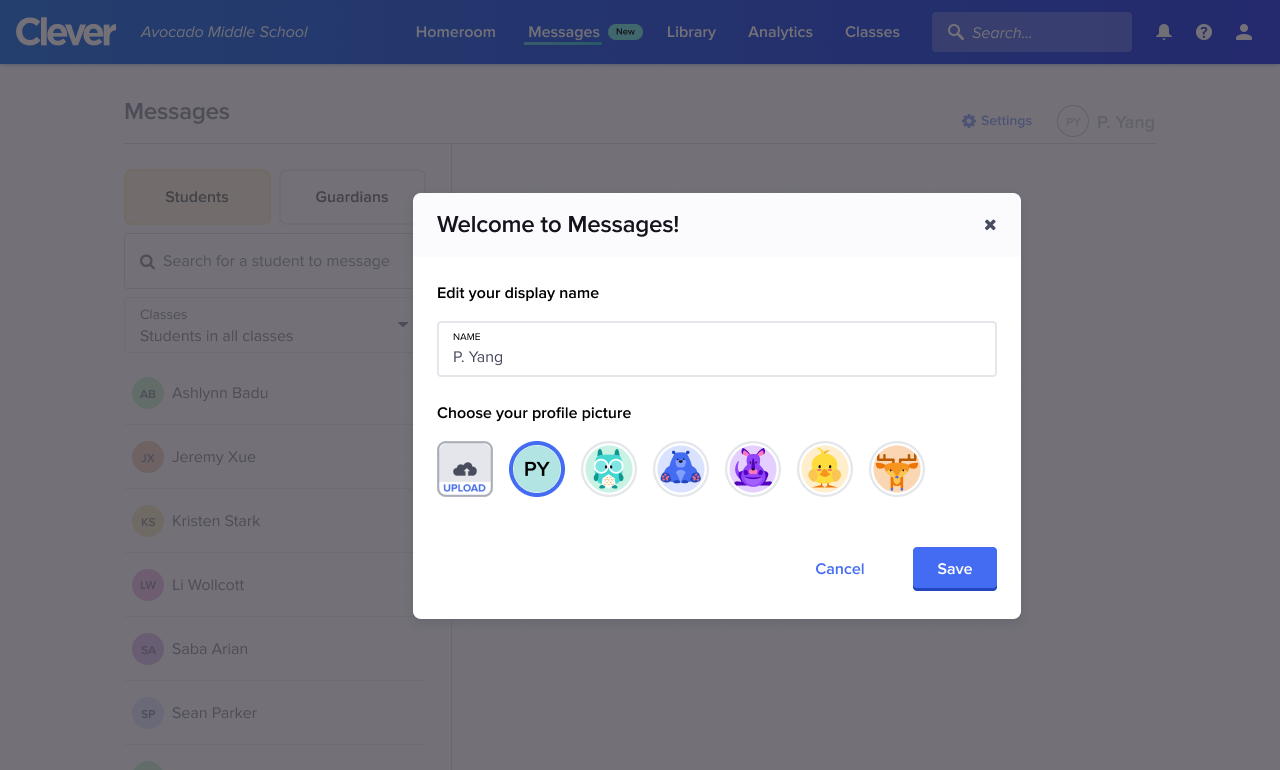Open the account profile icon
The height and width of the screenshot is (770, 1280).
1243,31
